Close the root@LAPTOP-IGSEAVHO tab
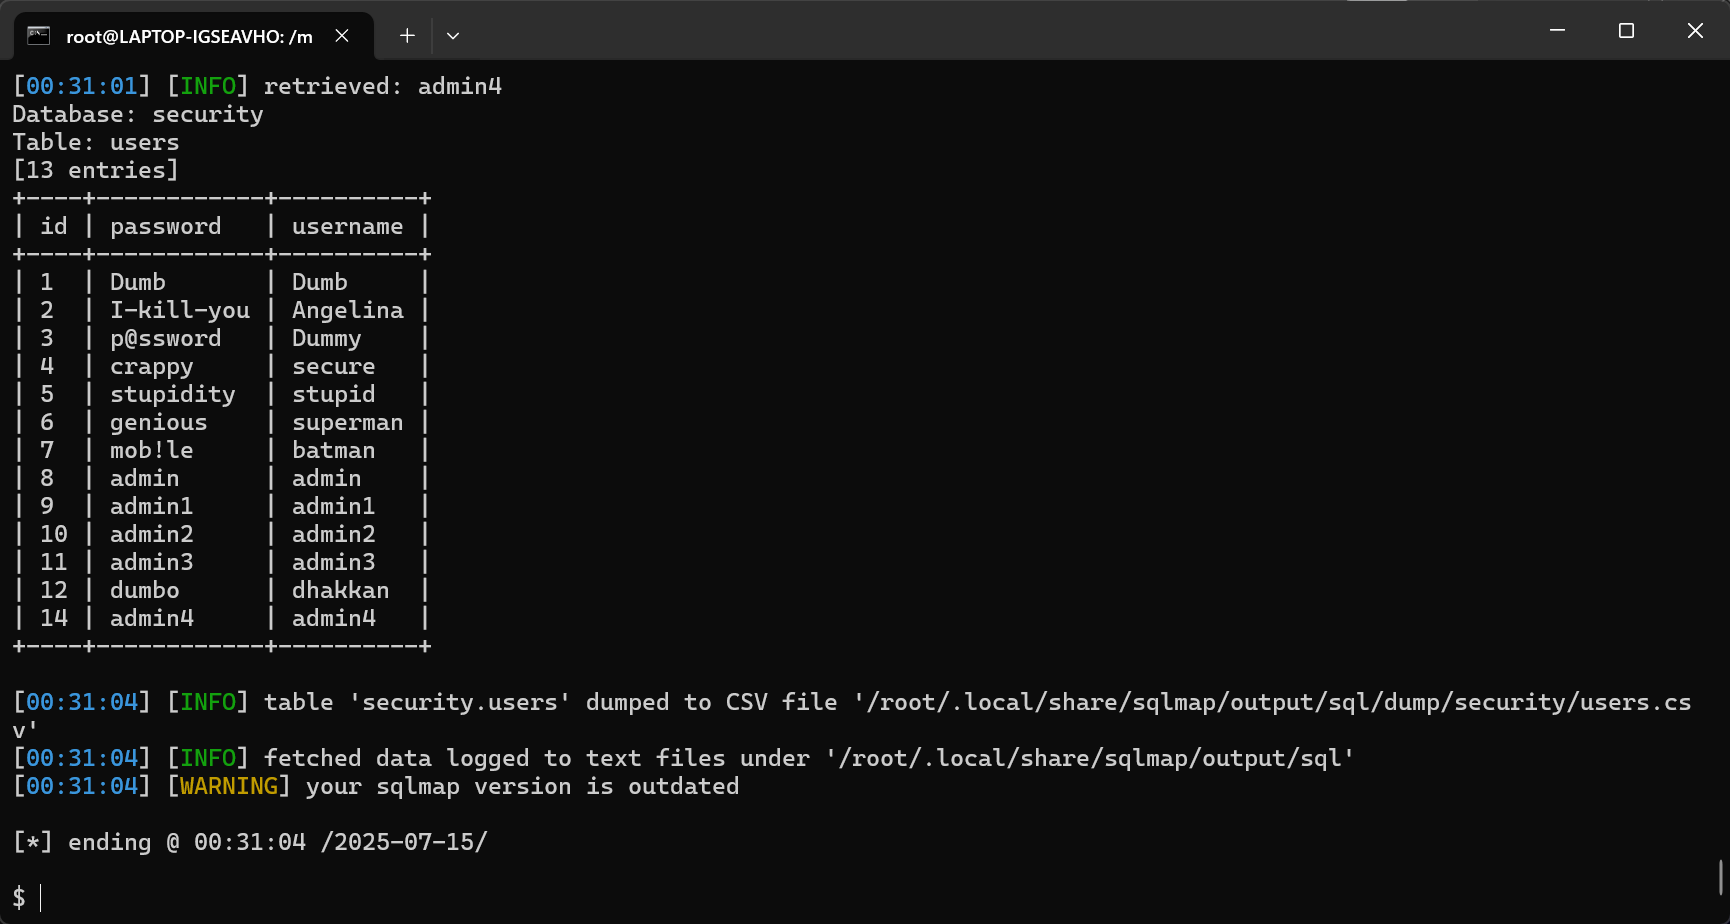 (x=342, y=36)
